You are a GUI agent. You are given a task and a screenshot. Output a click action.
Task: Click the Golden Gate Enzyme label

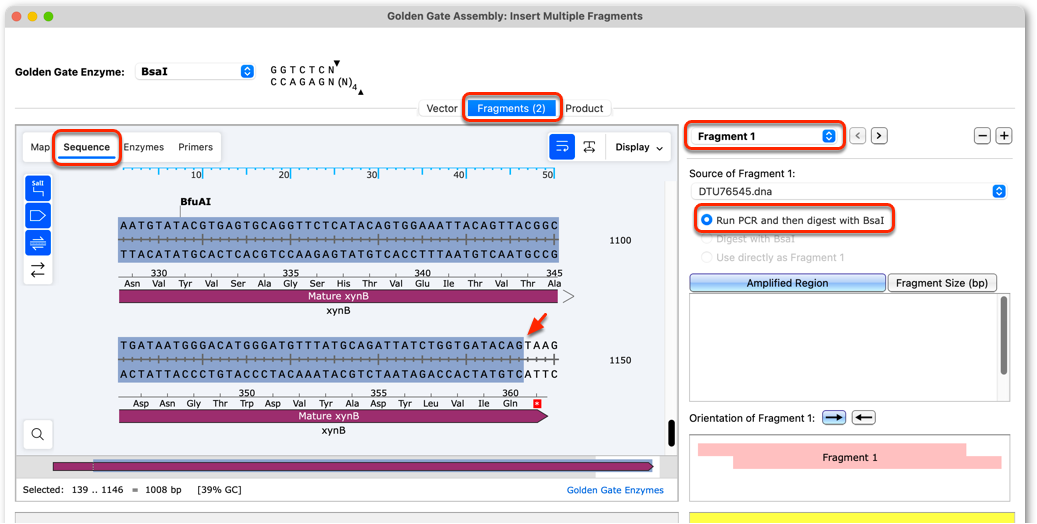point(69,72)
